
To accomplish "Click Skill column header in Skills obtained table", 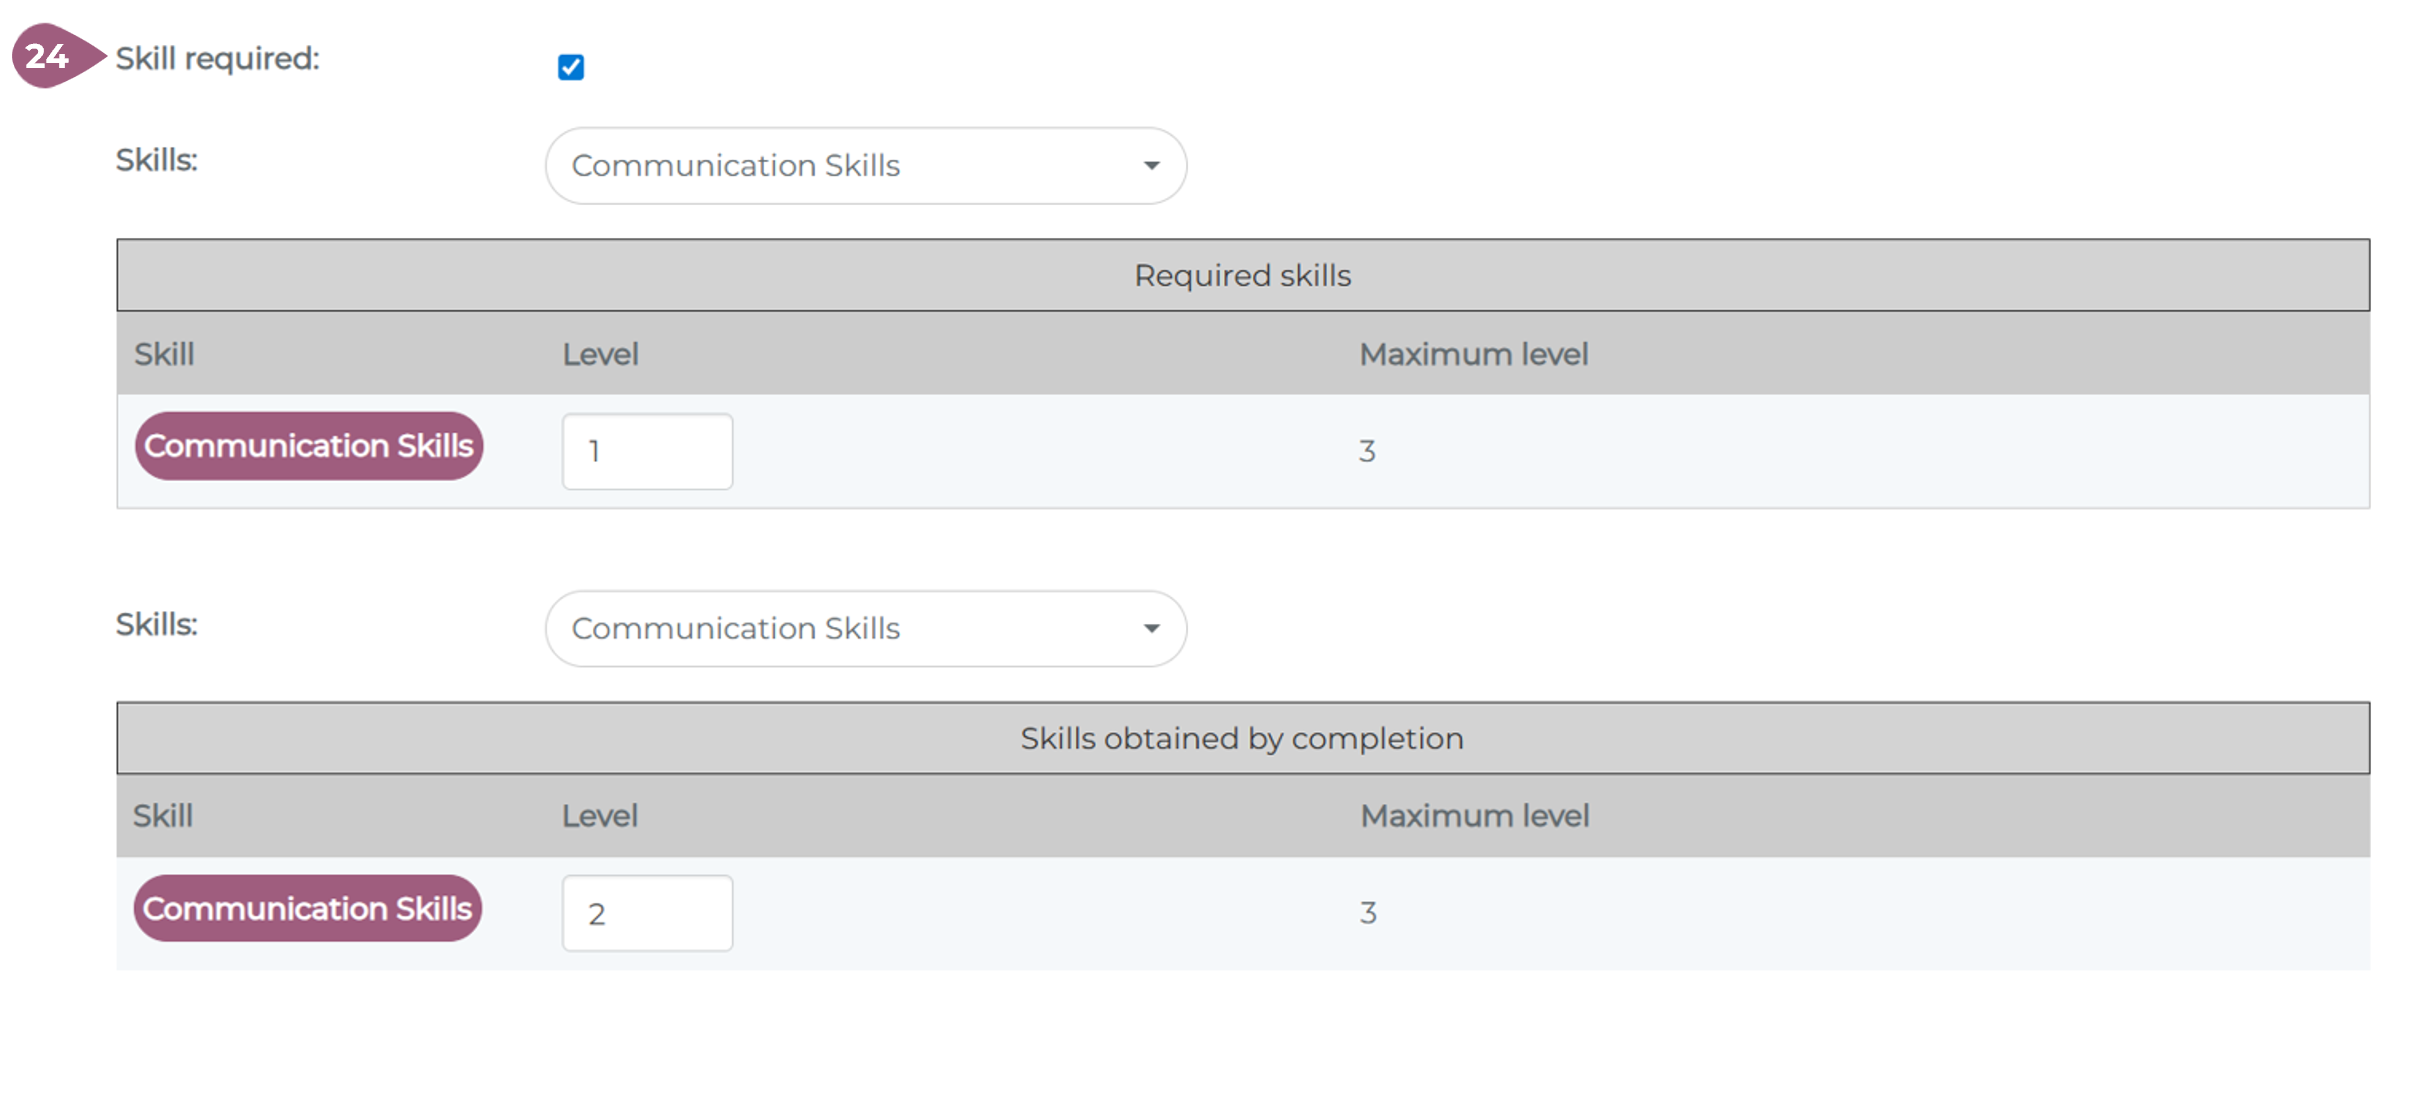I will (x=163, y=817).
